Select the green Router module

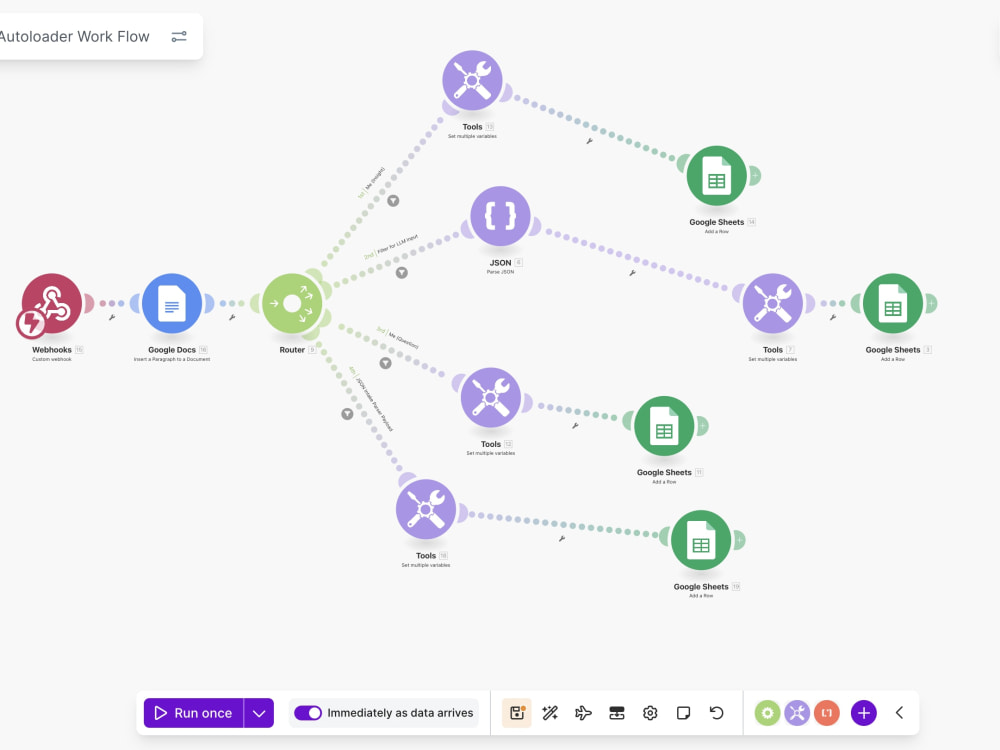(292, 303)
